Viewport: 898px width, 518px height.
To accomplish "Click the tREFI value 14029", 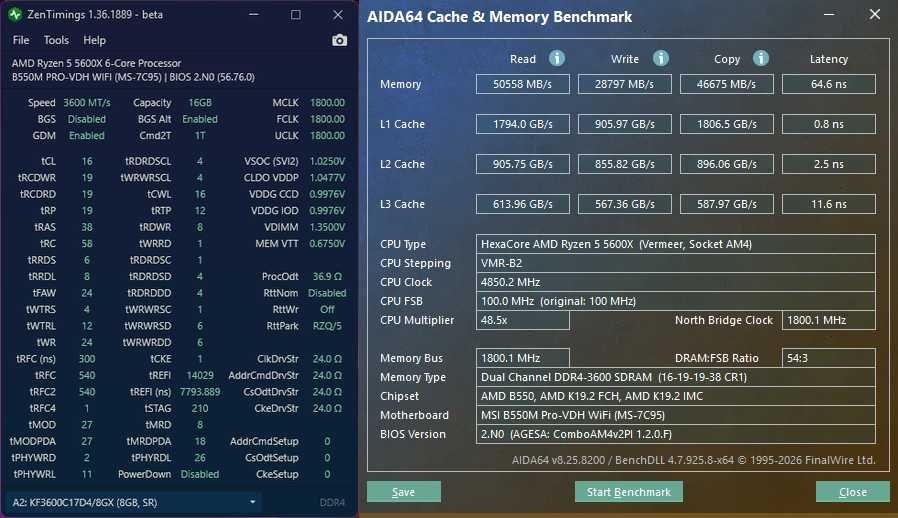I will tap(200, 375).
